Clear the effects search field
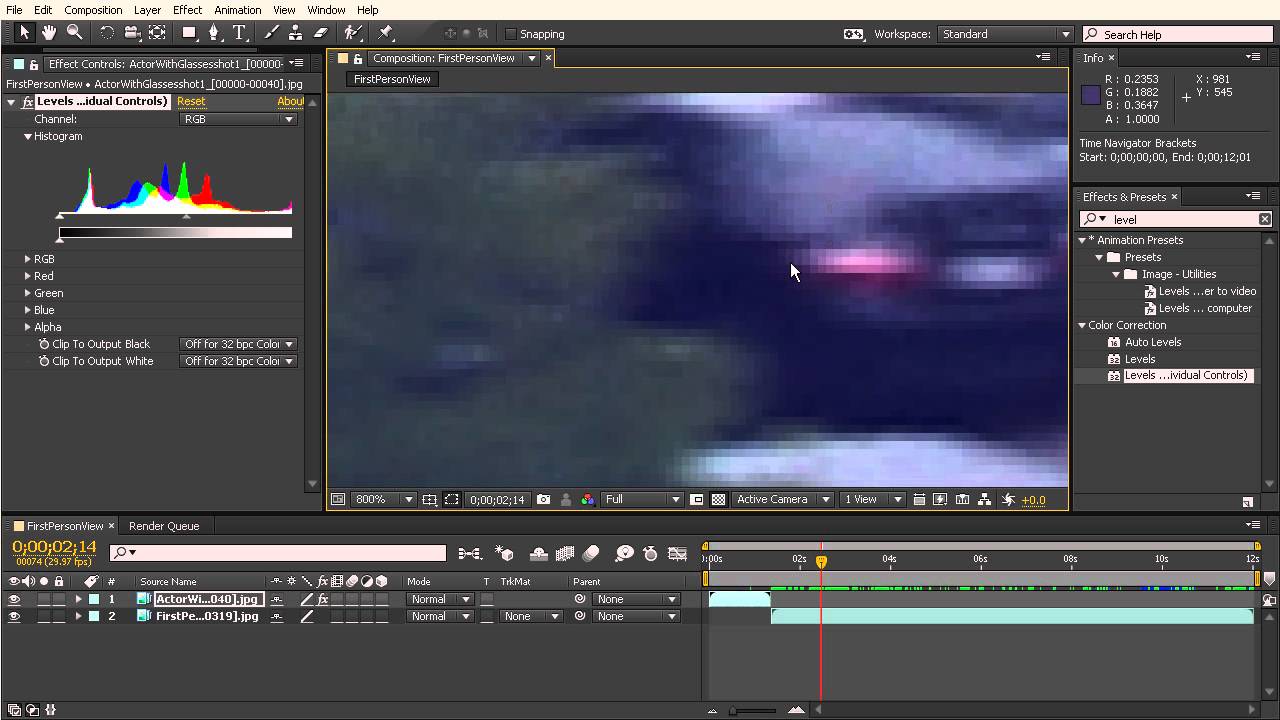Viewport: 1280px width, 720px height. tap(1264, 219)
